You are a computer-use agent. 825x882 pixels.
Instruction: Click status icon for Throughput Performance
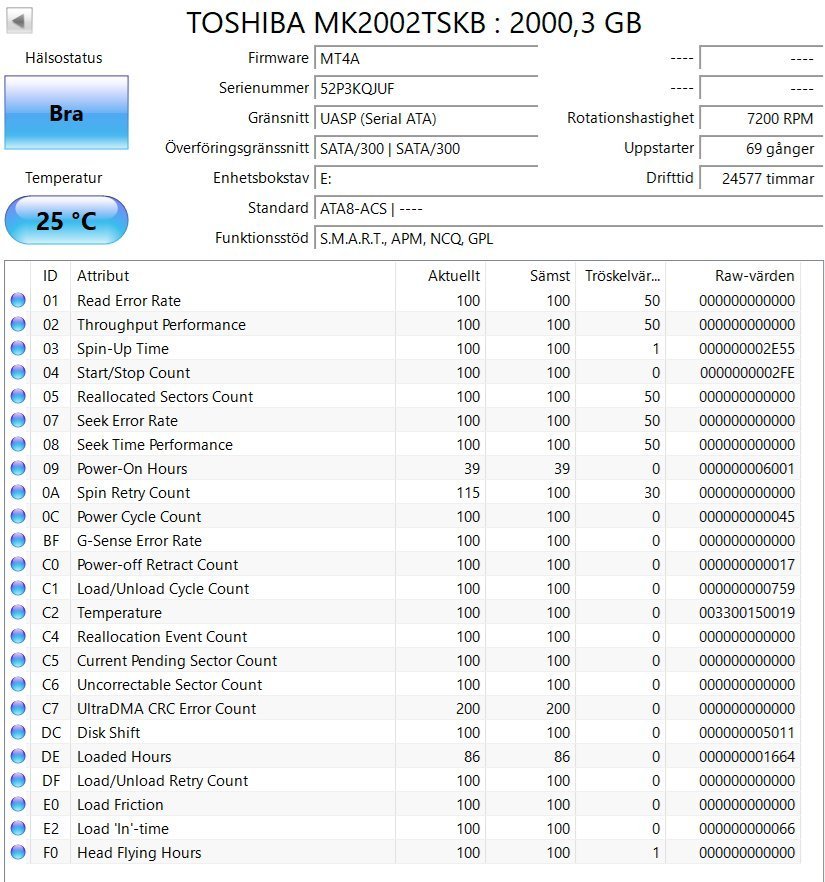pyautogui.click(x=18, y=324)
